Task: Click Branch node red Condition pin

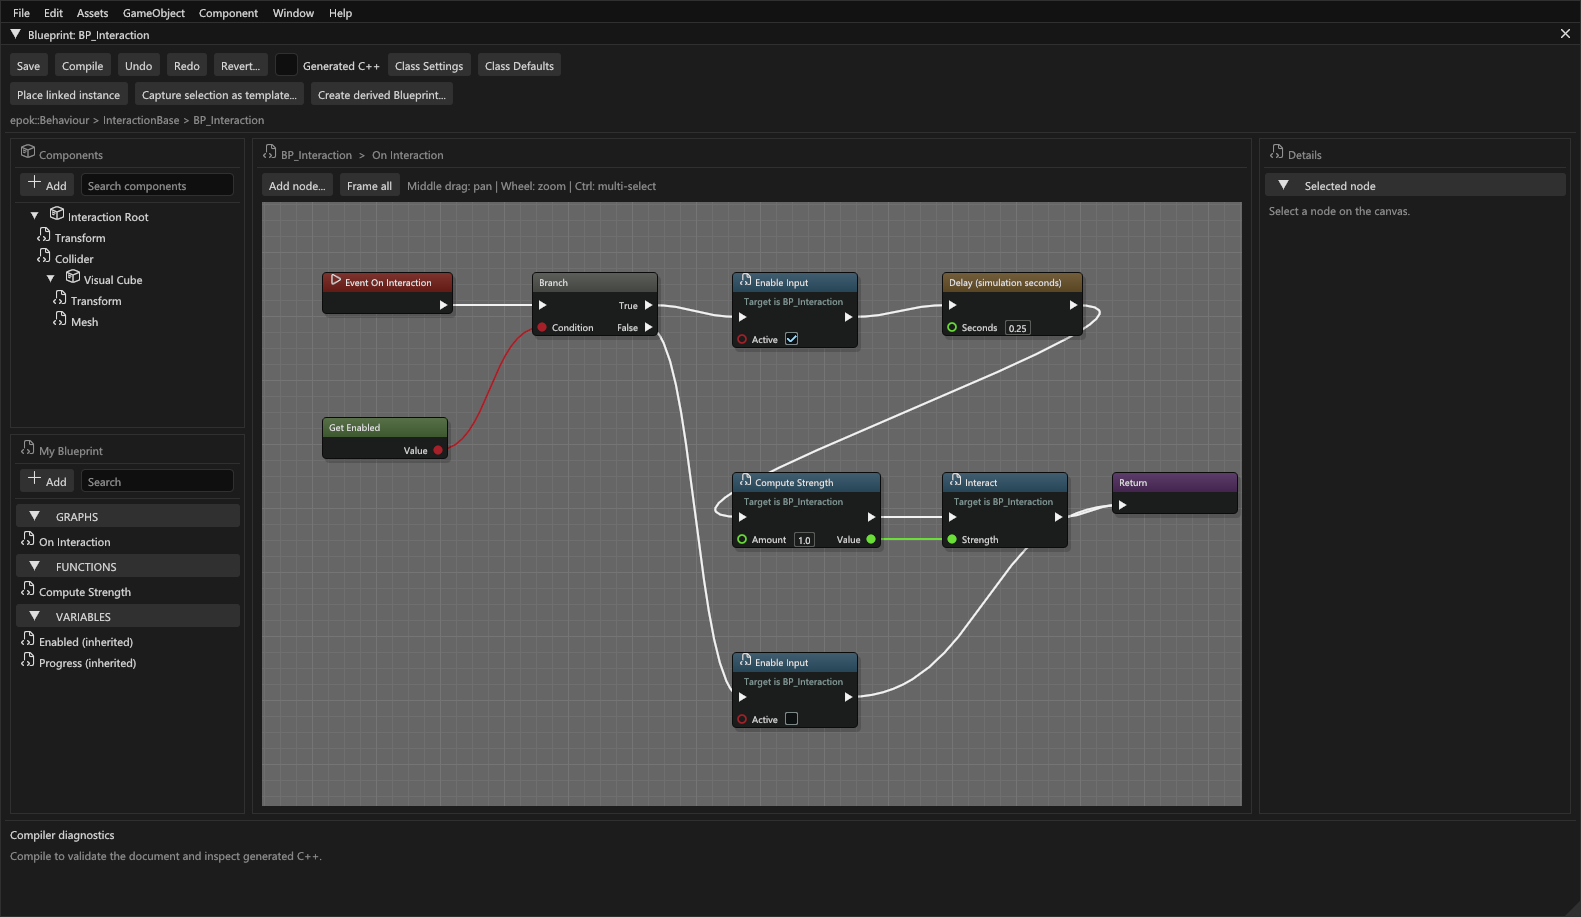Action: pos(542,327)
